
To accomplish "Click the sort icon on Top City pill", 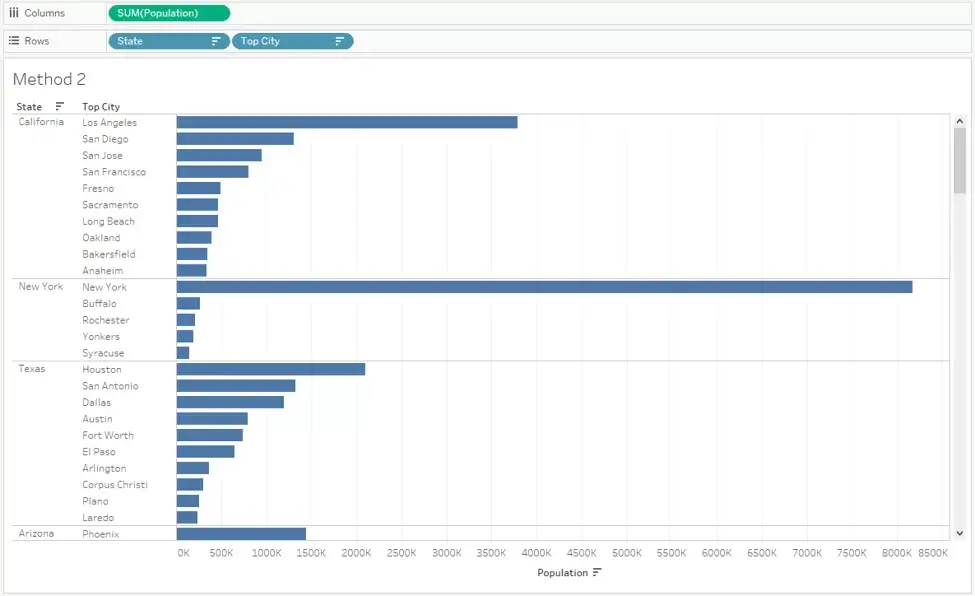I will [x=340, y=41].
